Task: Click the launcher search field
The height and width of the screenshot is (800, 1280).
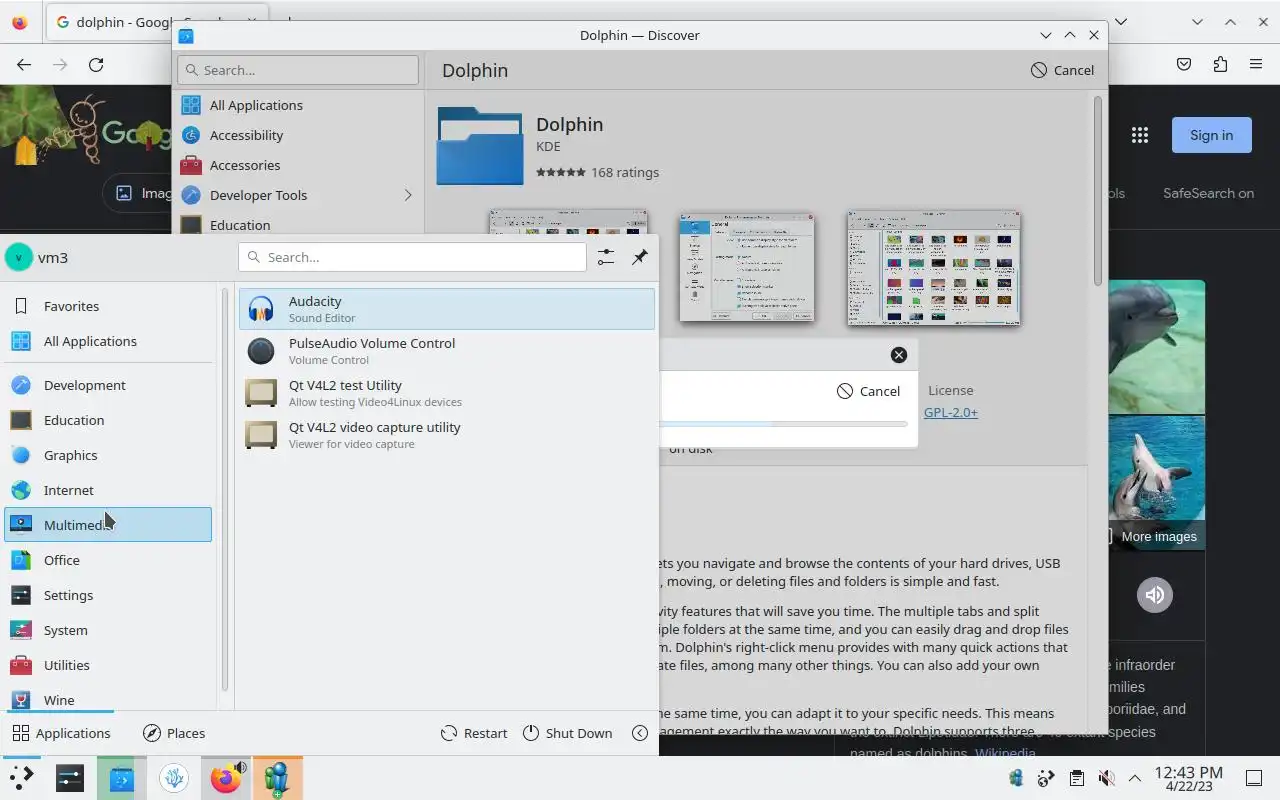Action: tap(412, 257)
